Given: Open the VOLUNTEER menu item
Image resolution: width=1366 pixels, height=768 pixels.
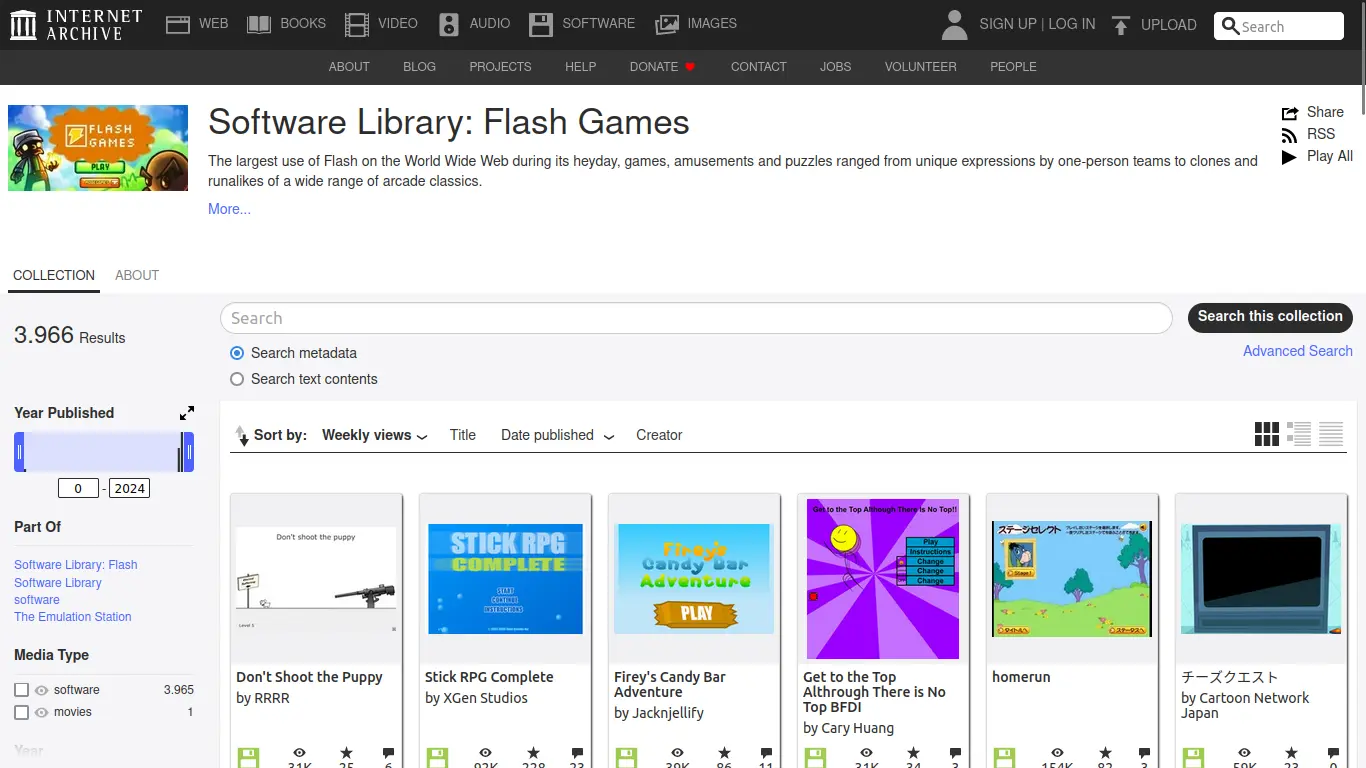Looking at the screenshot, I should point(920,67).
